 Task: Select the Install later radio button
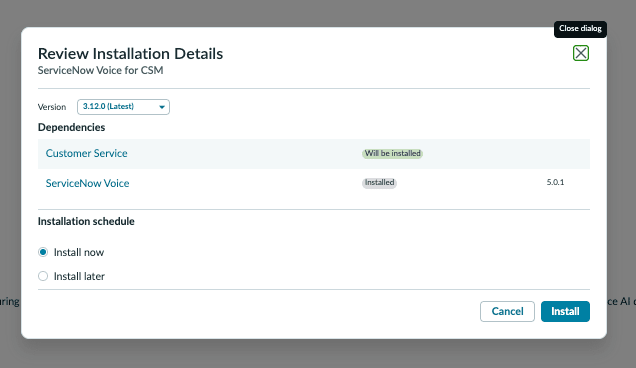point(43,276)
